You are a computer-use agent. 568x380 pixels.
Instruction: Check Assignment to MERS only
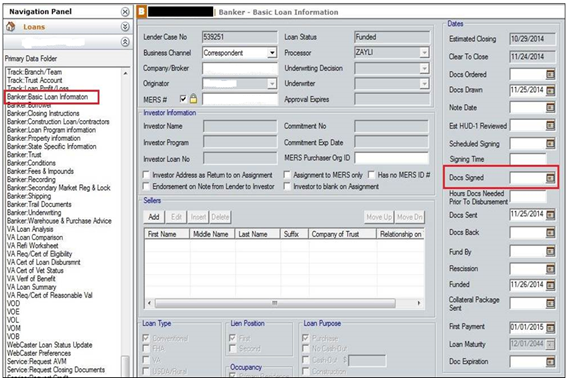click(287, 175)
